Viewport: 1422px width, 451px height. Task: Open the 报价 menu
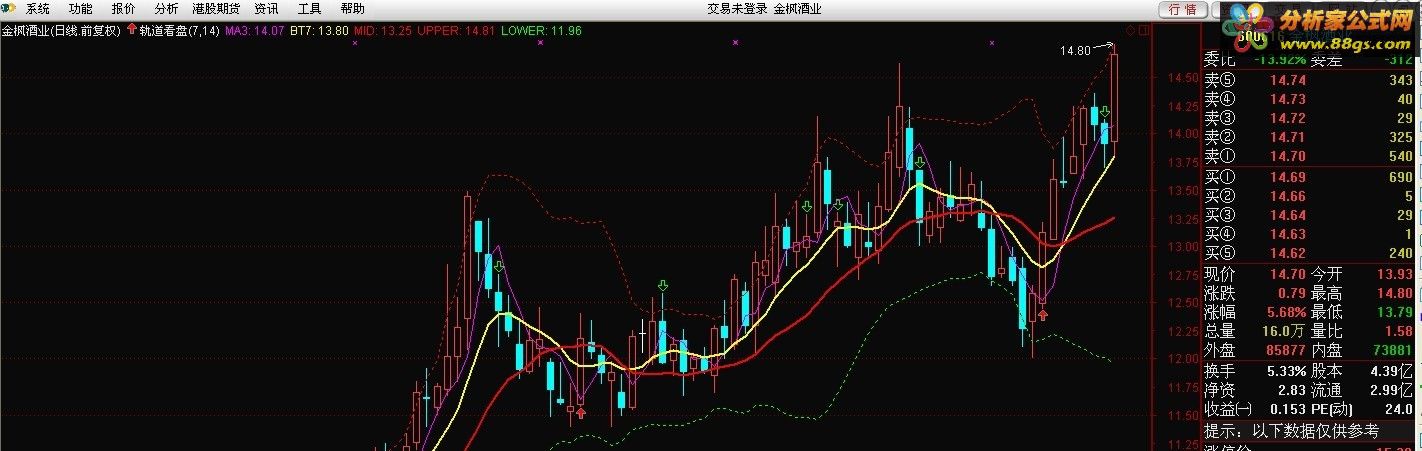click(123, 8)
